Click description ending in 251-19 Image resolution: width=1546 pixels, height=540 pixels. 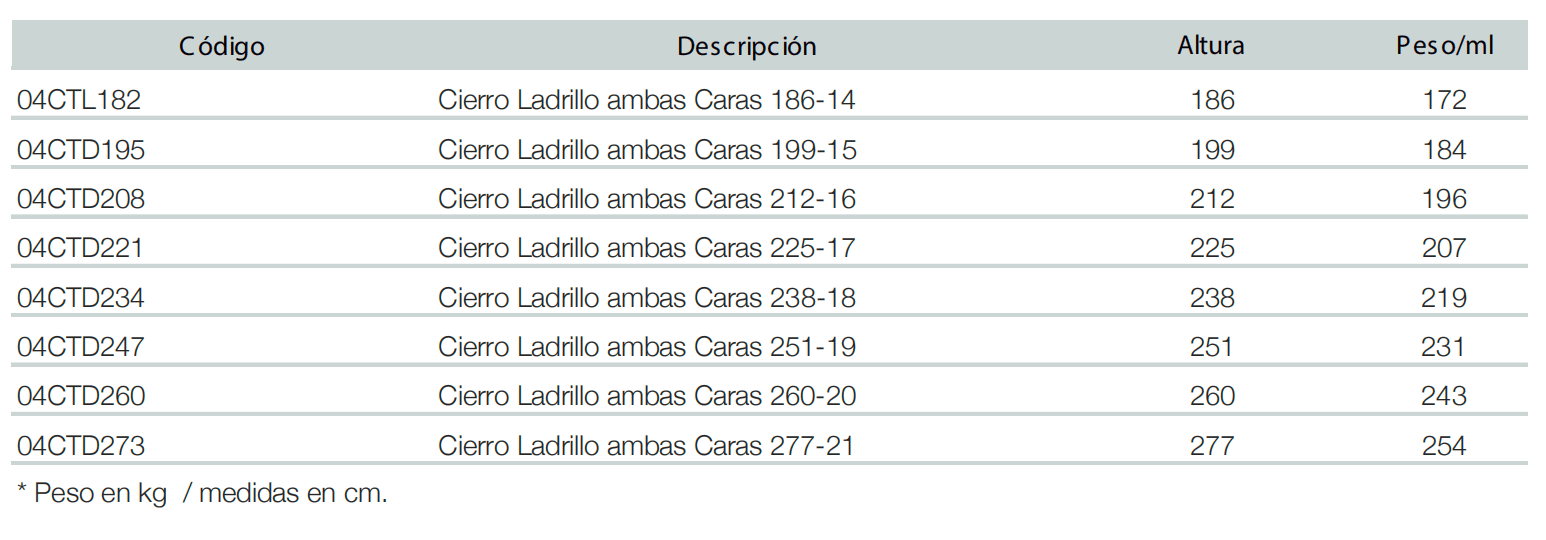point(647,347)
